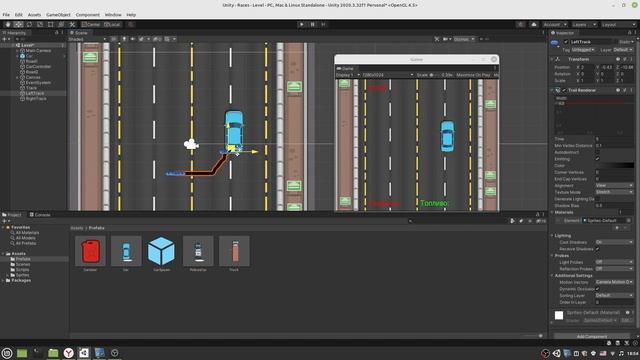The width and height of the screenshot is (640, 360).
Task: Open the Window menu
Action: 113,15
